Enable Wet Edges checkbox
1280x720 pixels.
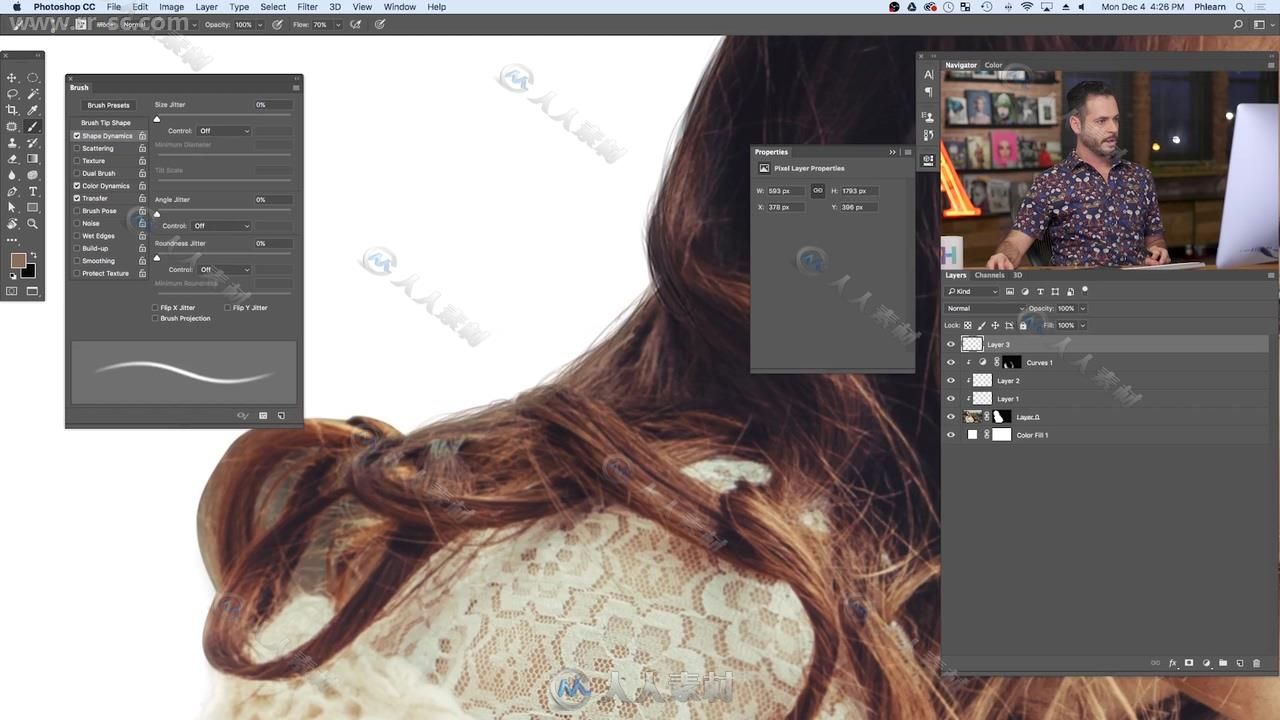coord(77,236)
